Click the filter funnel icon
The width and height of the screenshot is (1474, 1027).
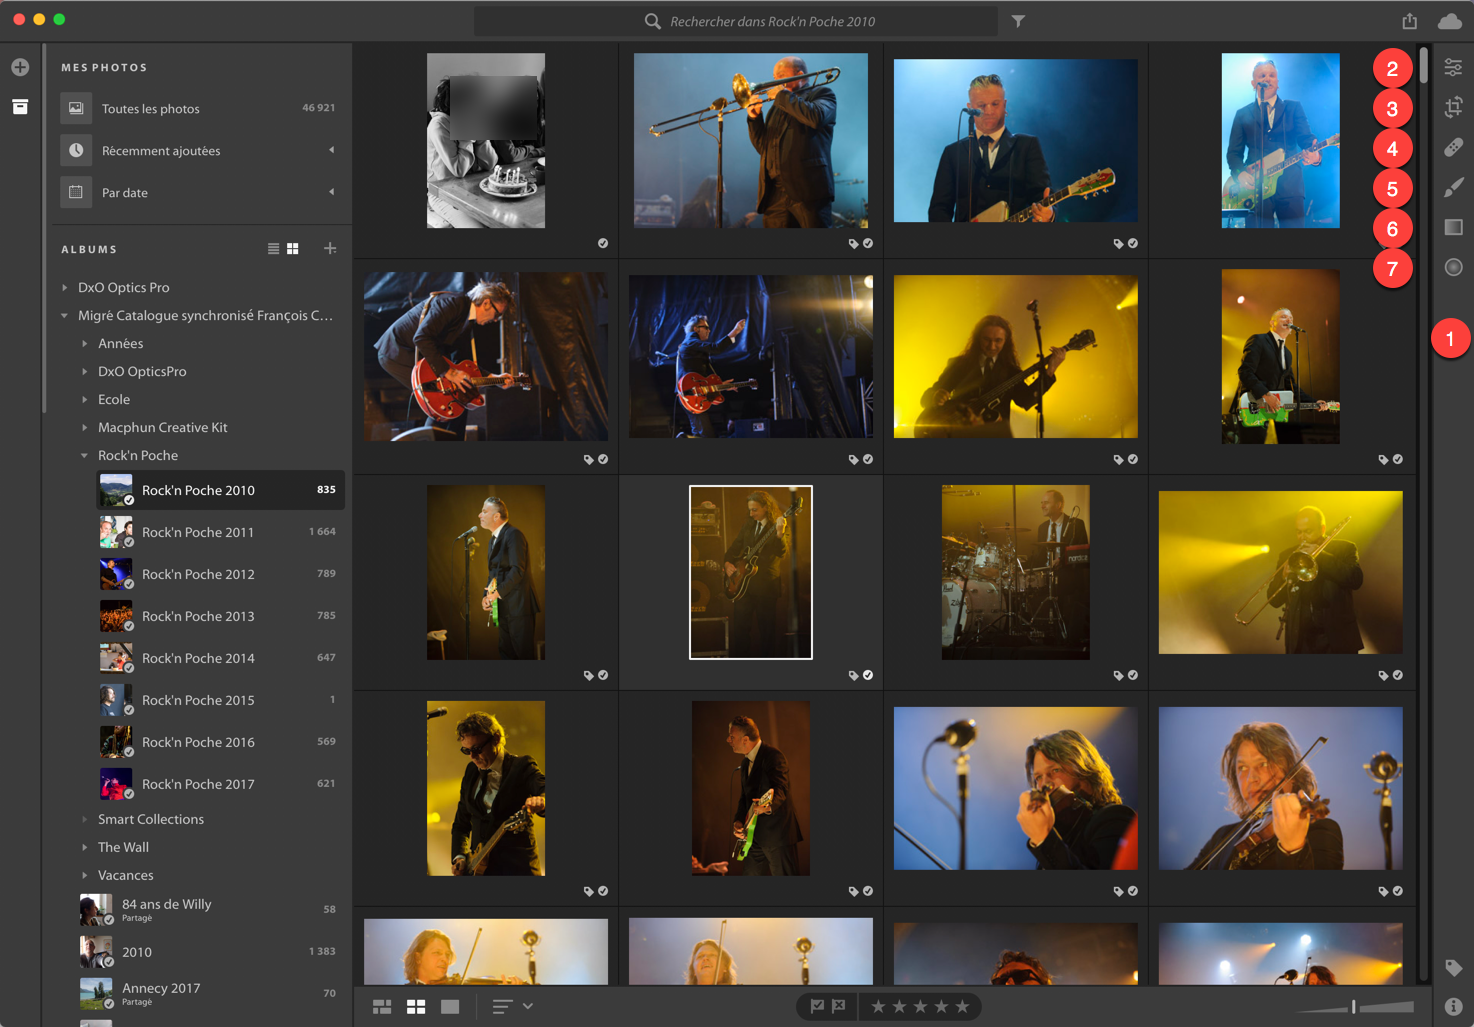click(x=1018, y=21)
